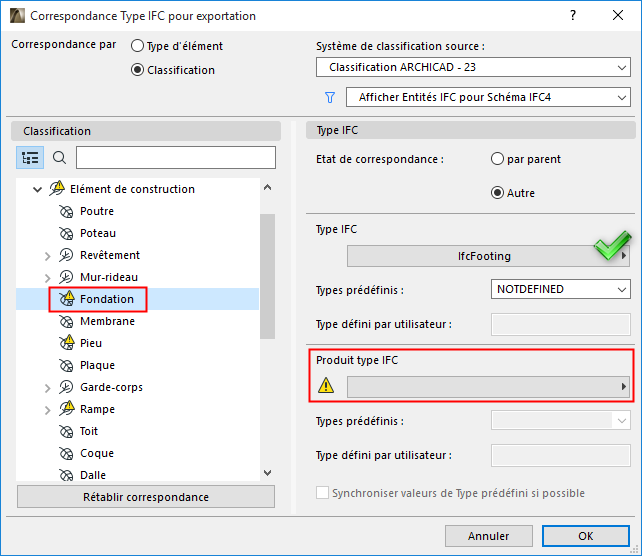Select the Membrane tree item
642x556 pixels.
point(107,321)
